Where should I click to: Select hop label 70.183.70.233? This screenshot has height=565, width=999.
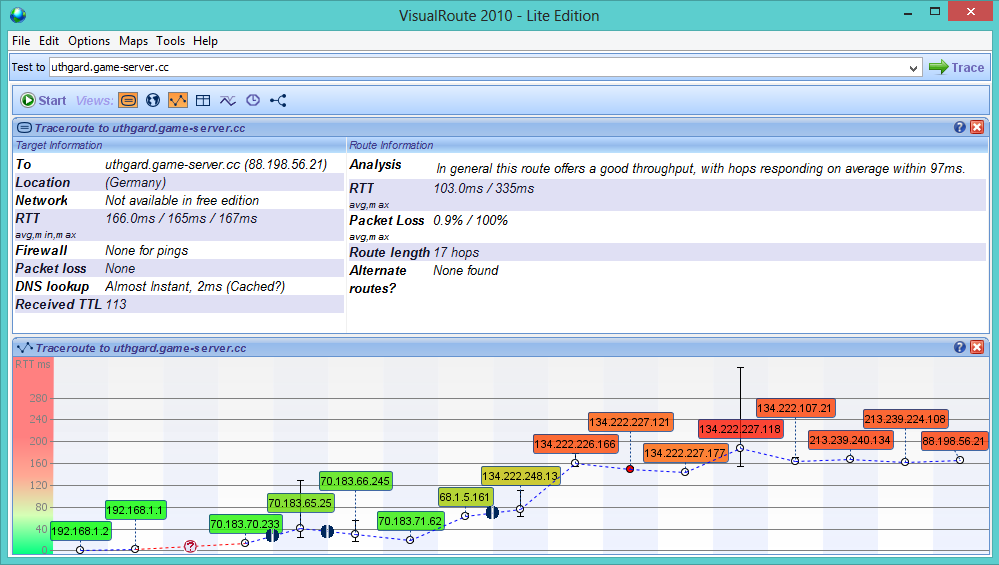(x=245, y=524)
